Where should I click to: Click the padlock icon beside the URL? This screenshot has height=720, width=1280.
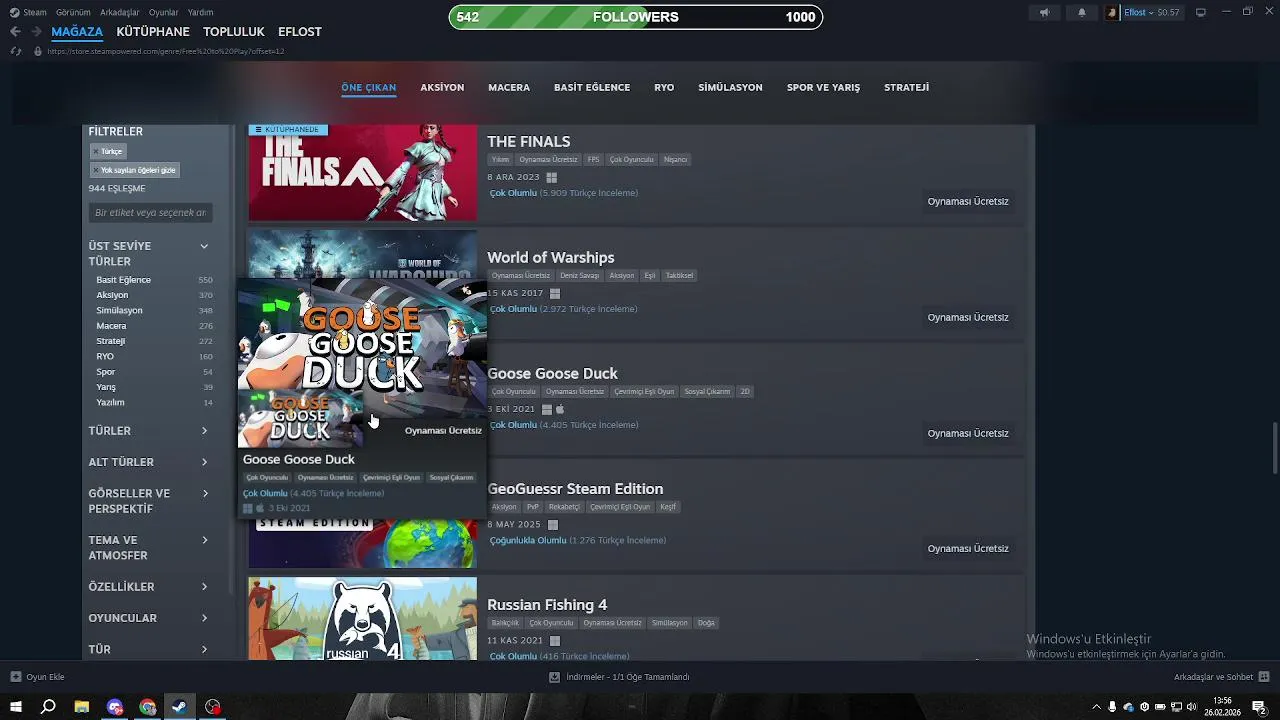pyautogui.click(x=38, y=51)
